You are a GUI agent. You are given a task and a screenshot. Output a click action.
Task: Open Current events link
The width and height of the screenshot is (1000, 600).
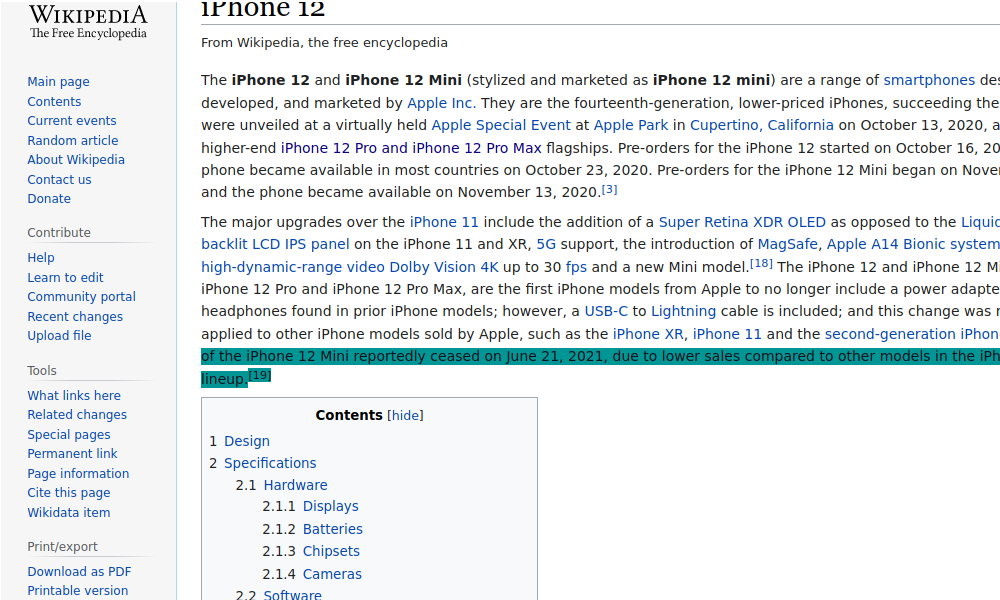point(71,121)
